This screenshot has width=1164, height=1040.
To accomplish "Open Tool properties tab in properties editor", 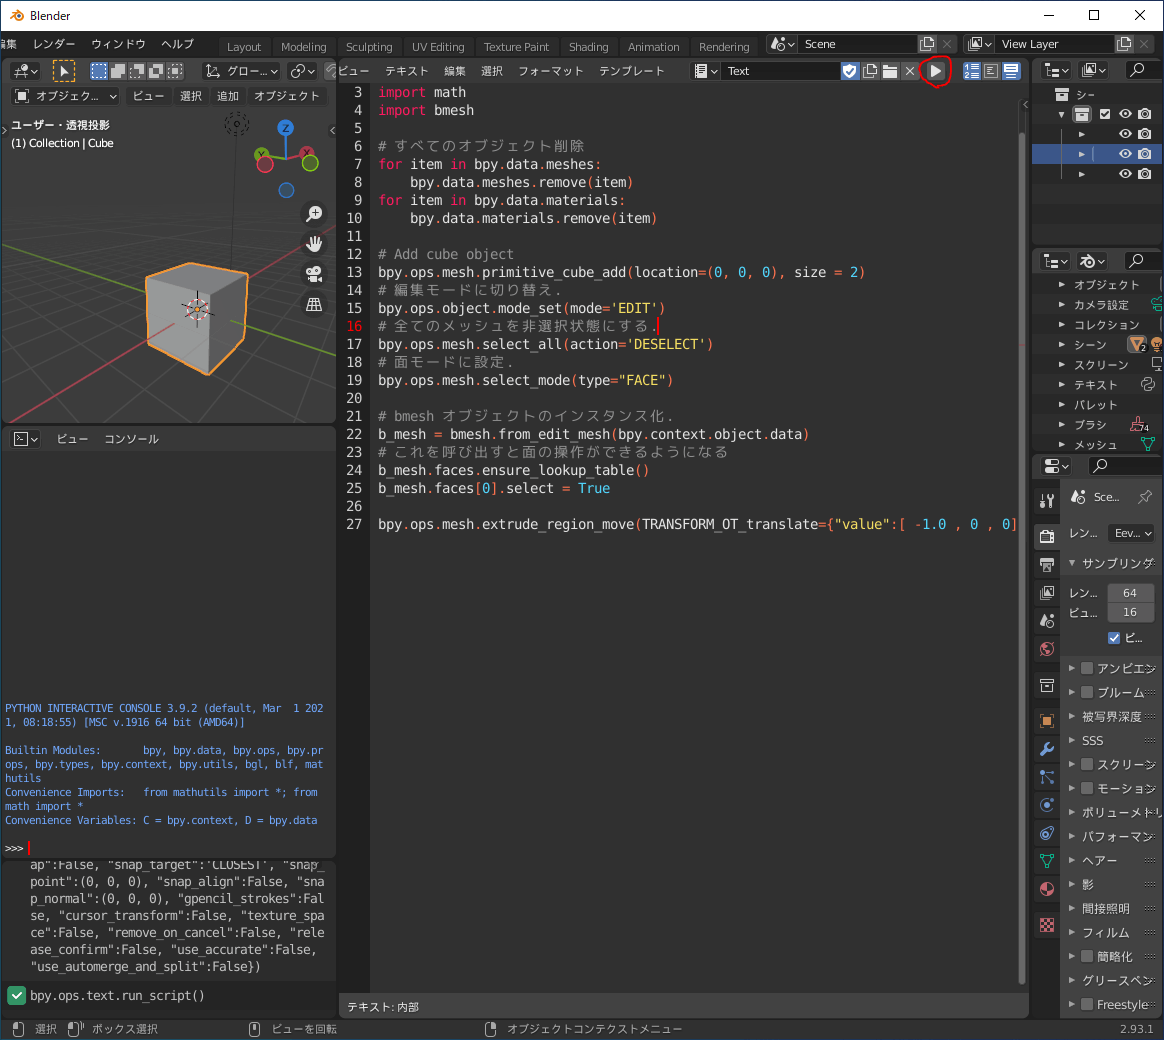I will coord(1047,501).
